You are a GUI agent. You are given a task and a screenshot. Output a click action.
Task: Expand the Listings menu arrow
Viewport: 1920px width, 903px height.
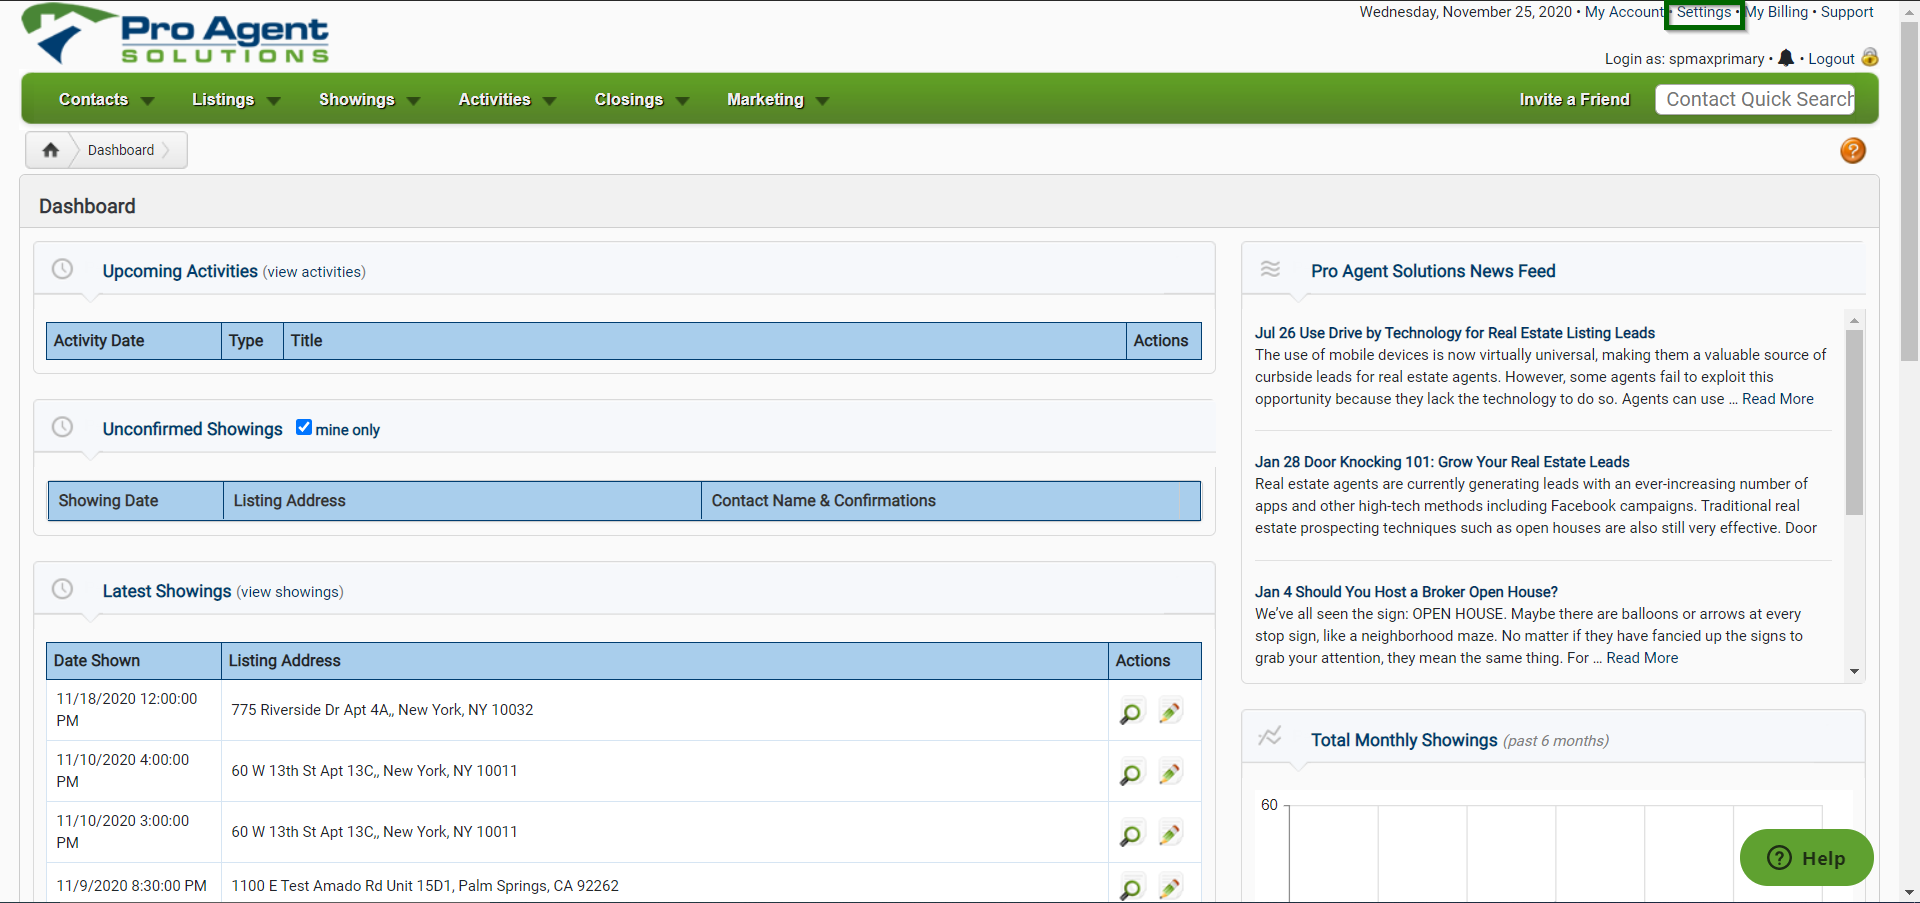click(x=274, y=101)
